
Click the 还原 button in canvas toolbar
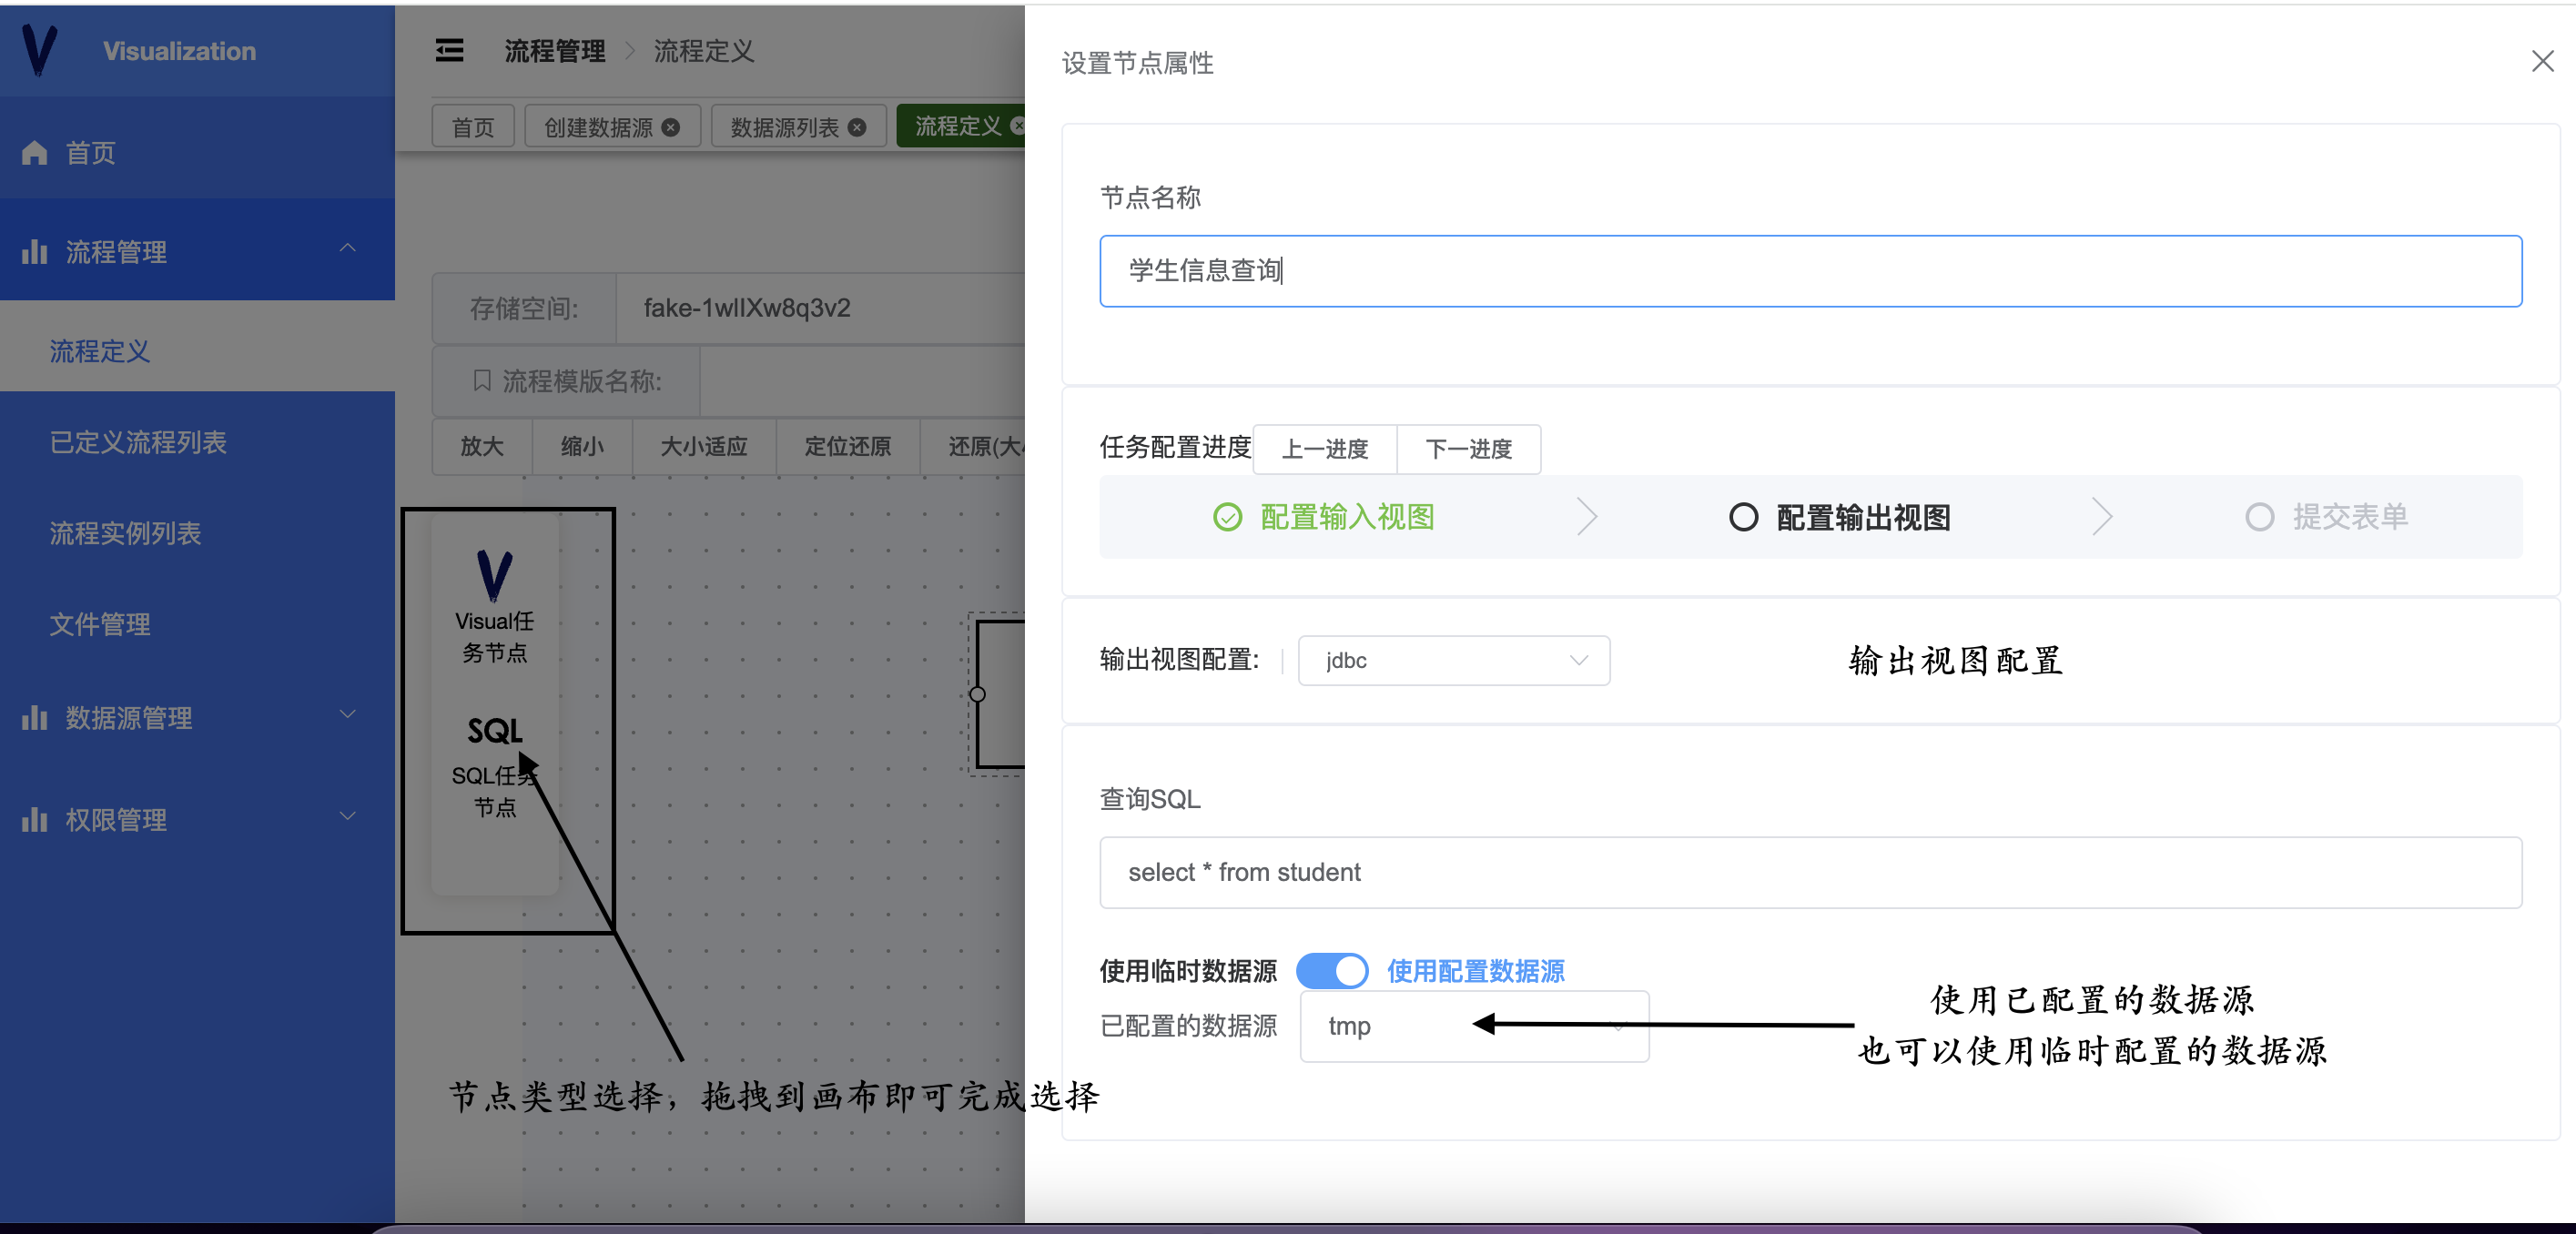click(x=973, y=446)
